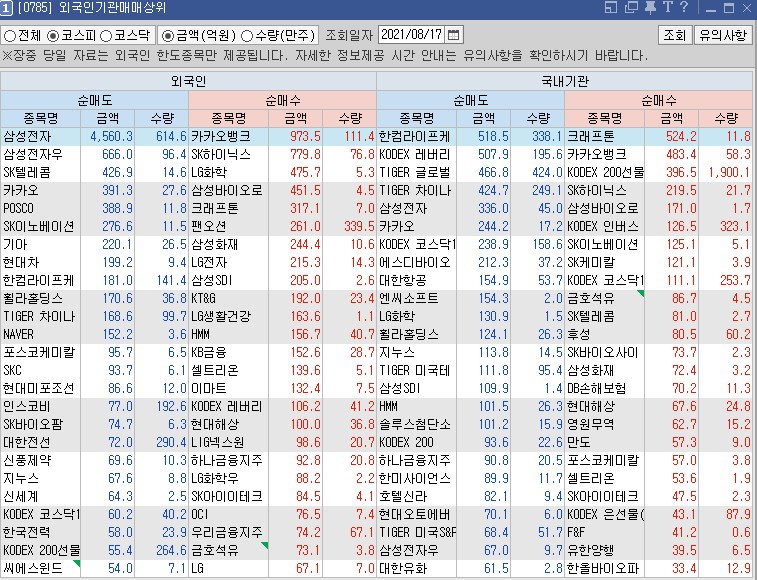Click 호텔신라 in institutional net-sell column
Viewport: 757px width, 580px height.
(403, 496)
